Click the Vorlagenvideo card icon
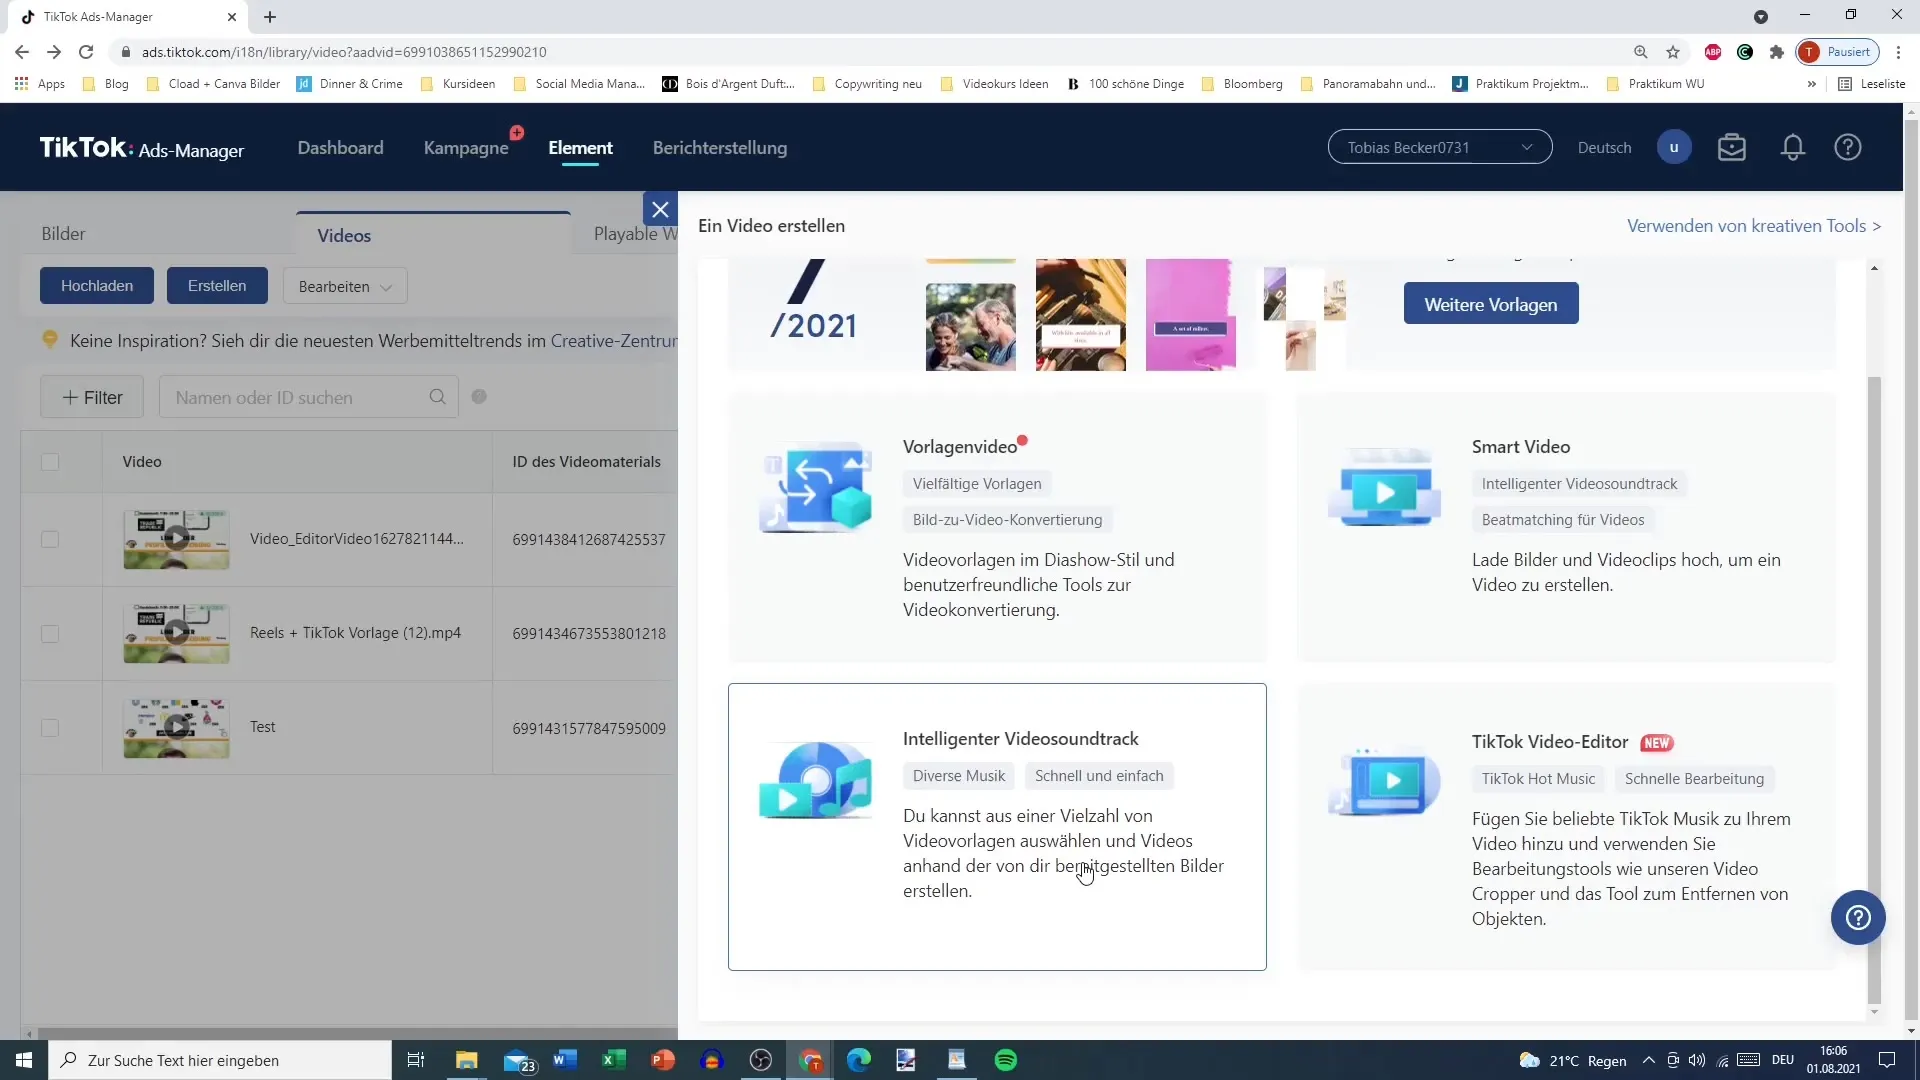The width and height of the screenshot is (1920, 1080). coord(816,487)
